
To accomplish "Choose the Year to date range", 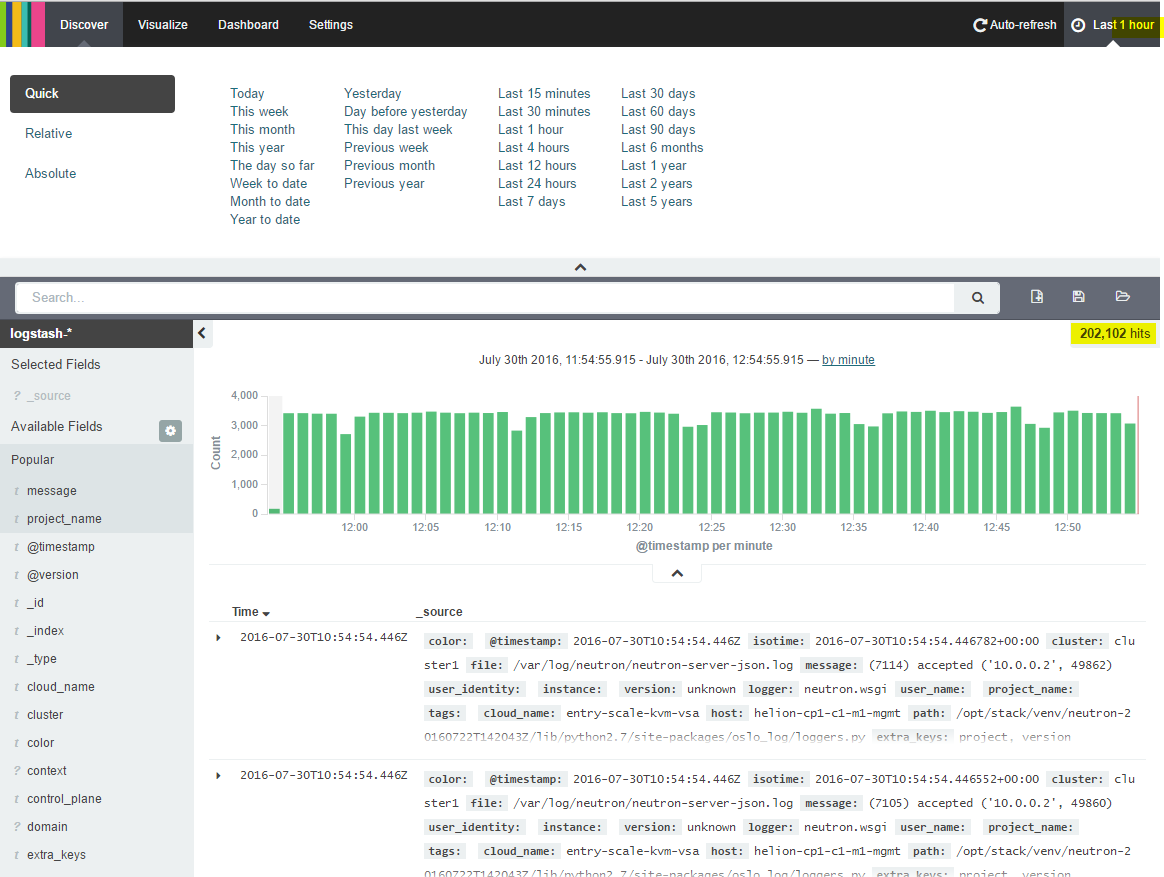I will [x=265, y=219].
